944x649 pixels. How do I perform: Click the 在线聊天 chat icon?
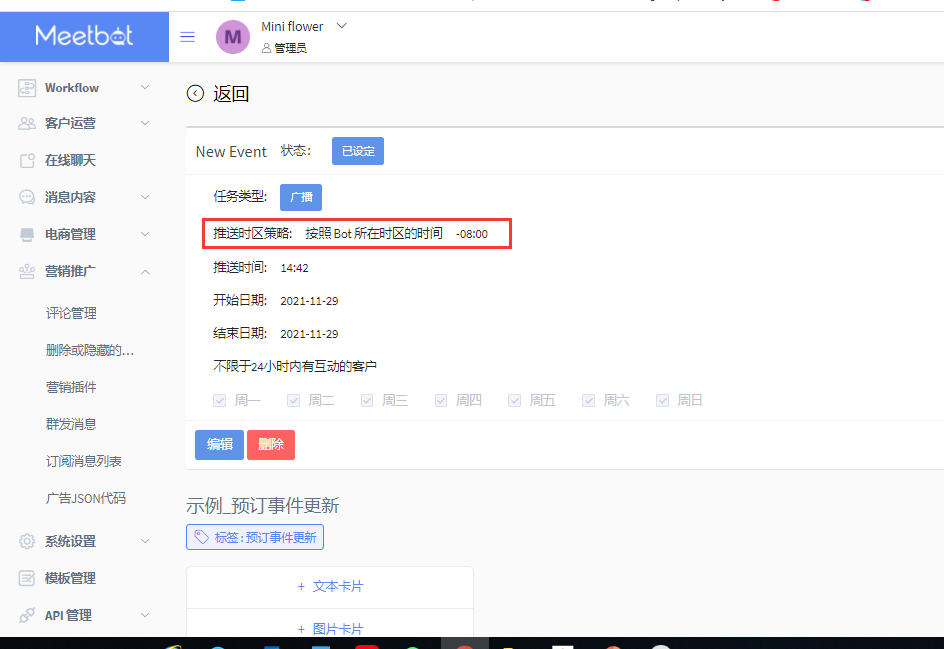point(26,160)
